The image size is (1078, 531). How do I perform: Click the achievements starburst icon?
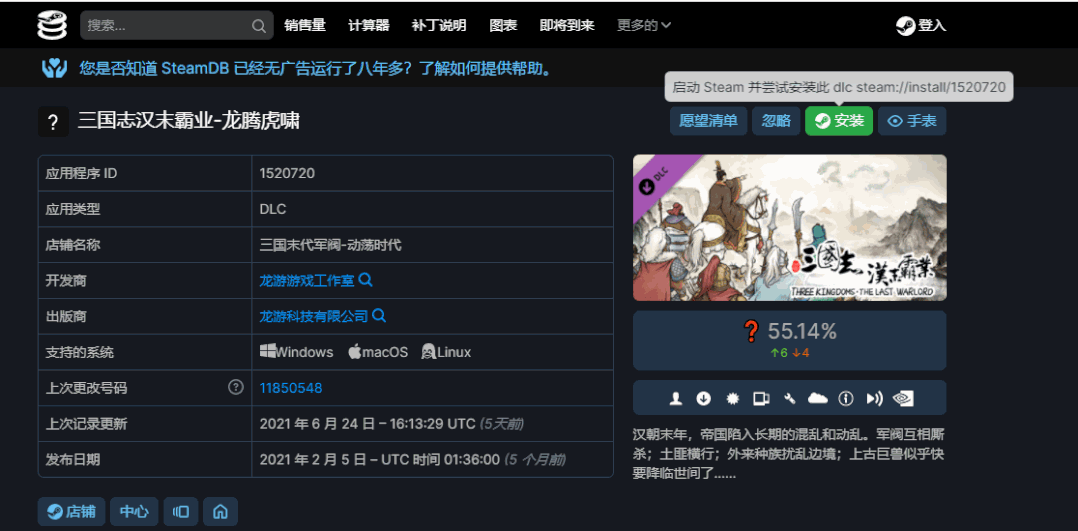pyautogui.click(x=732, y=398)
